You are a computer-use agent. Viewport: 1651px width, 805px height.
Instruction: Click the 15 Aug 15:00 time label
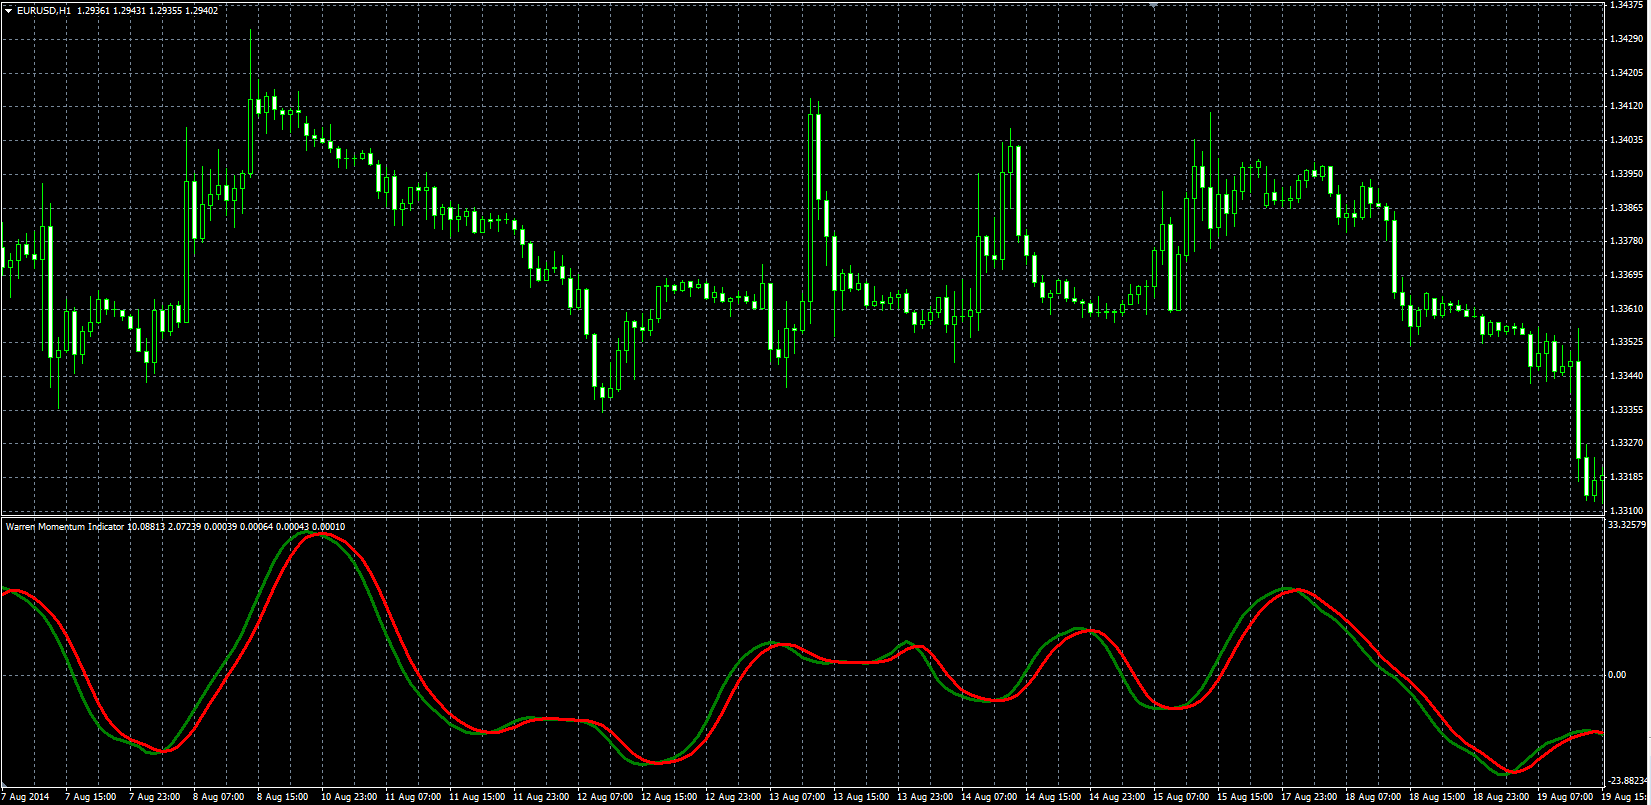1245,798
